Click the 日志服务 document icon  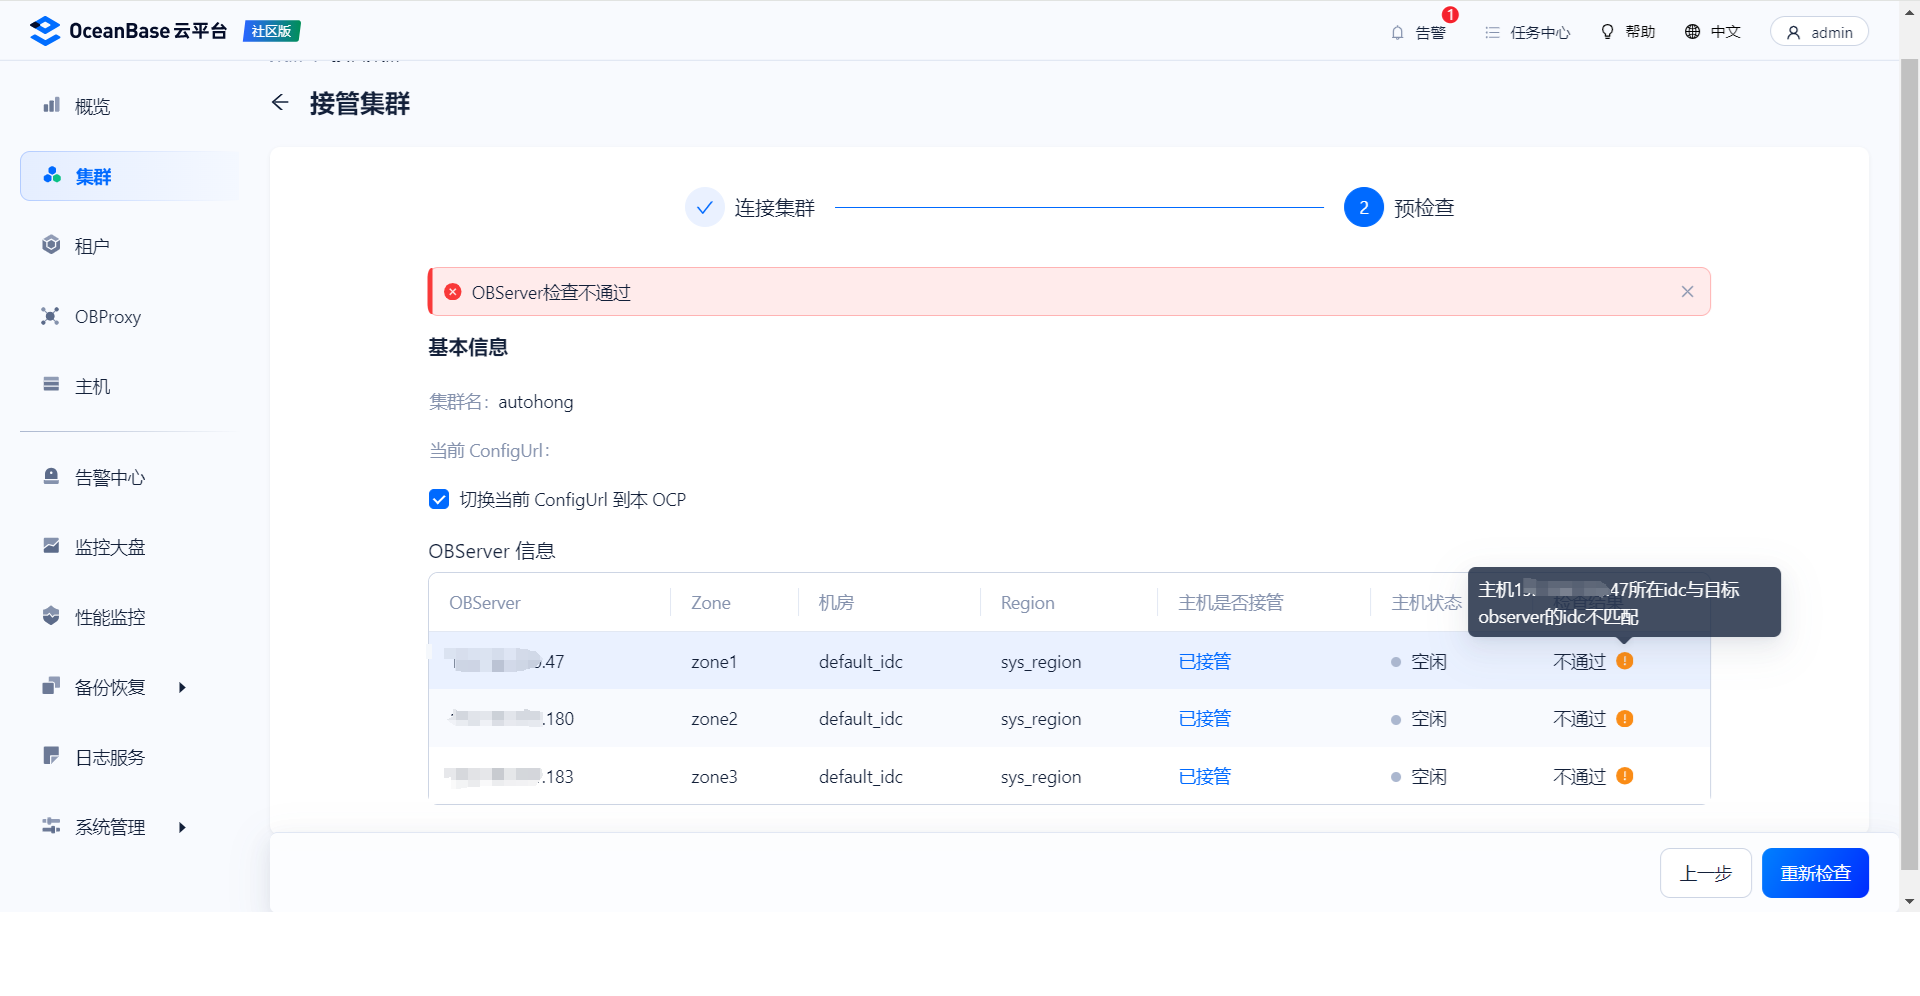coord(51,755)
